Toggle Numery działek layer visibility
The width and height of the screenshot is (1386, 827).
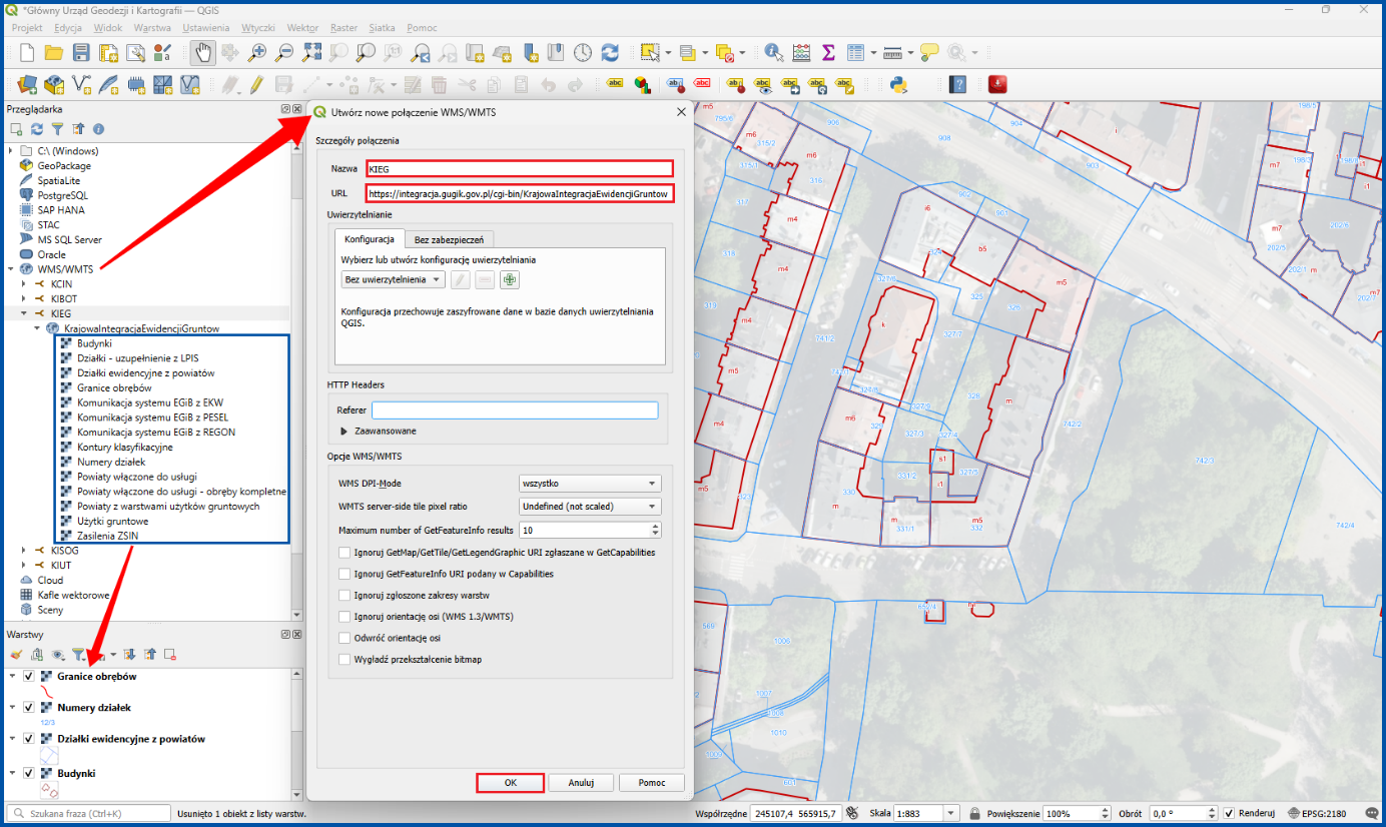28,707
